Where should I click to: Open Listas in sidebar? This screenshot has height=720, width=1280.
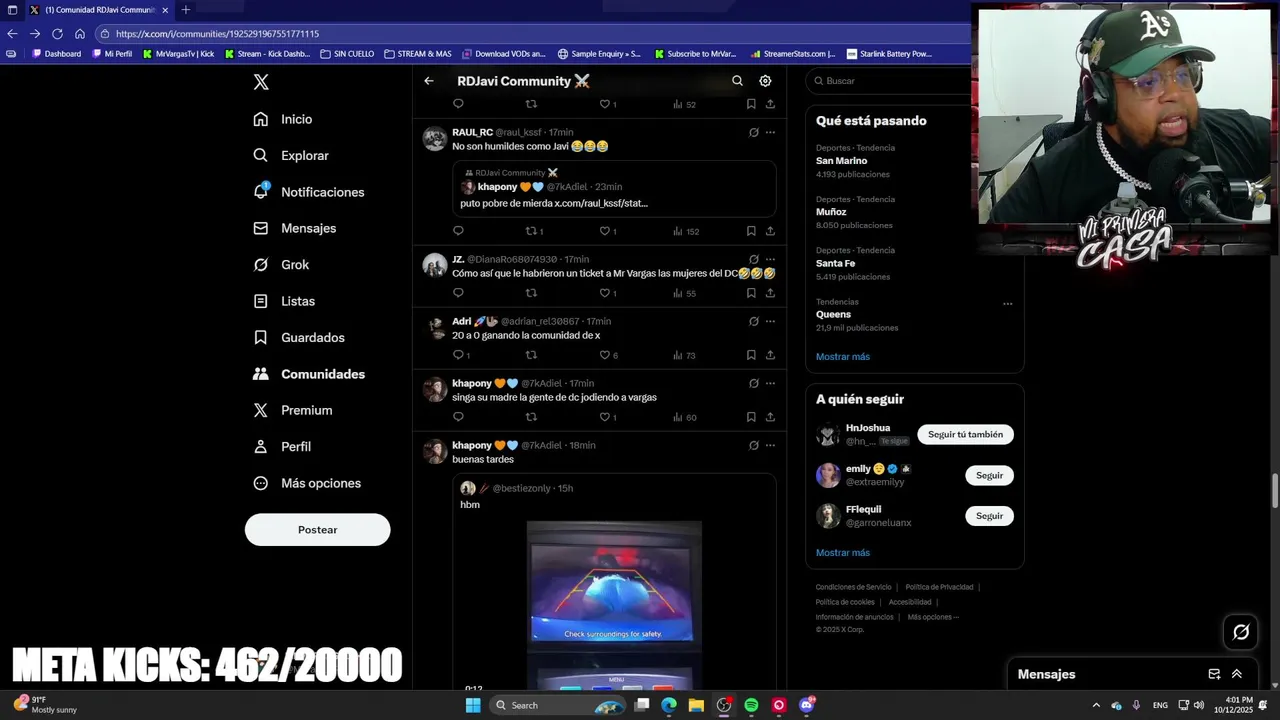tap(284, 301)
